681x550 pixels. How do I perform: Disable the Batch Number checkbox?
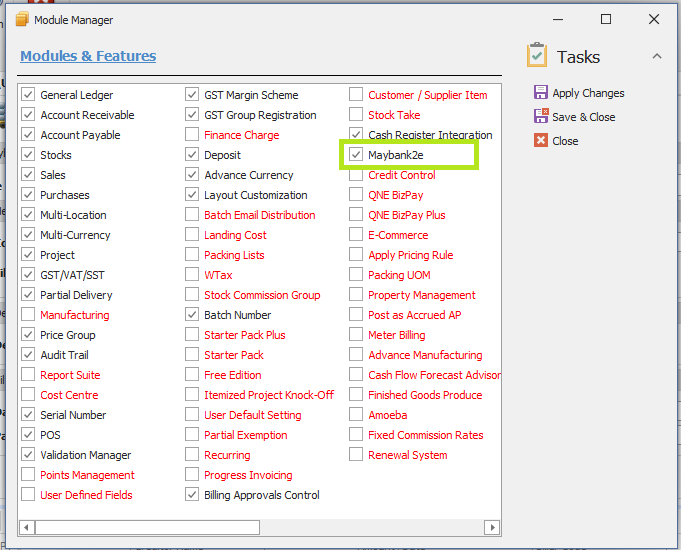point(192,315)
